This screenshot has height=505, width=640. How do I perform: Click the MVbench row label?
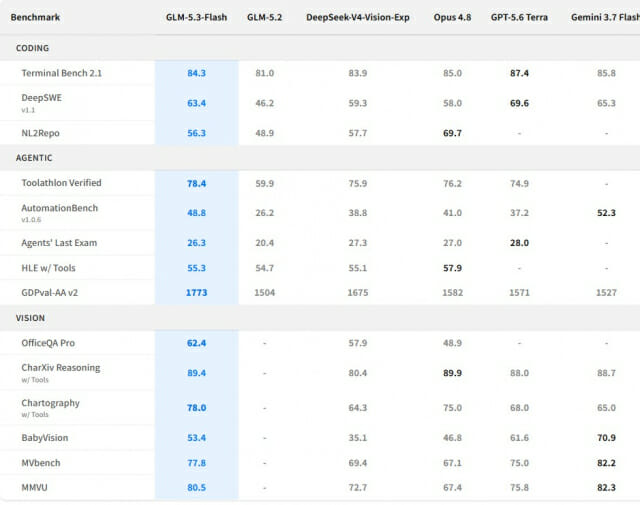[x=41, y=463]
